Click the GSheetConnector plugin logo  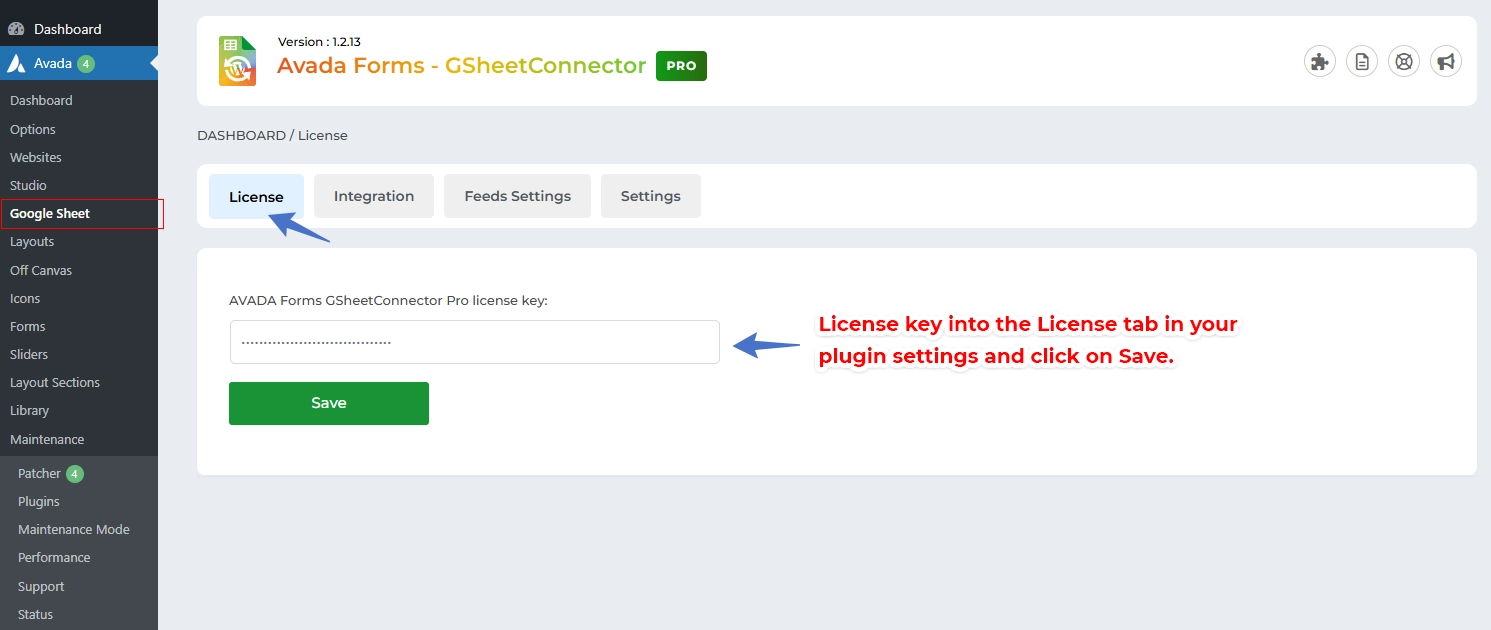click(238, 61)
